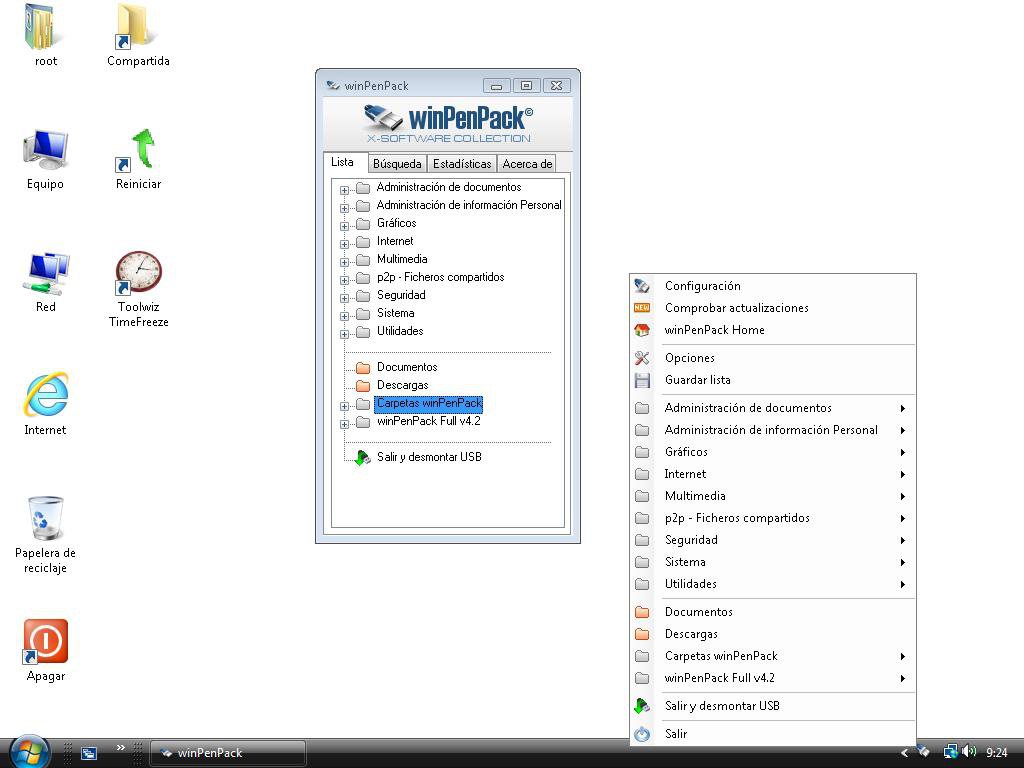This screenshot has width=1024, height=768.
Task: Open the root folder desktop icon
Action: coord(45,27)
